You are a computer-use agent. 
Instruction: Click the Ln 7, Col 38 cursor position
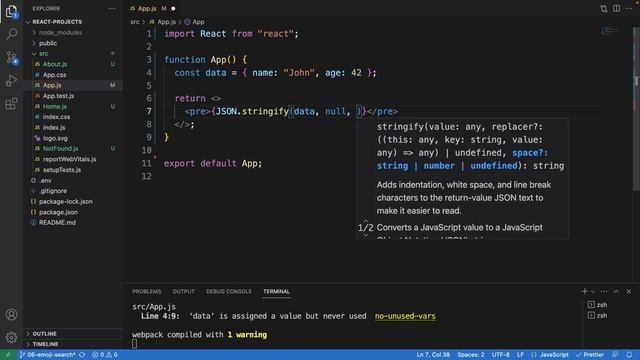433,355
